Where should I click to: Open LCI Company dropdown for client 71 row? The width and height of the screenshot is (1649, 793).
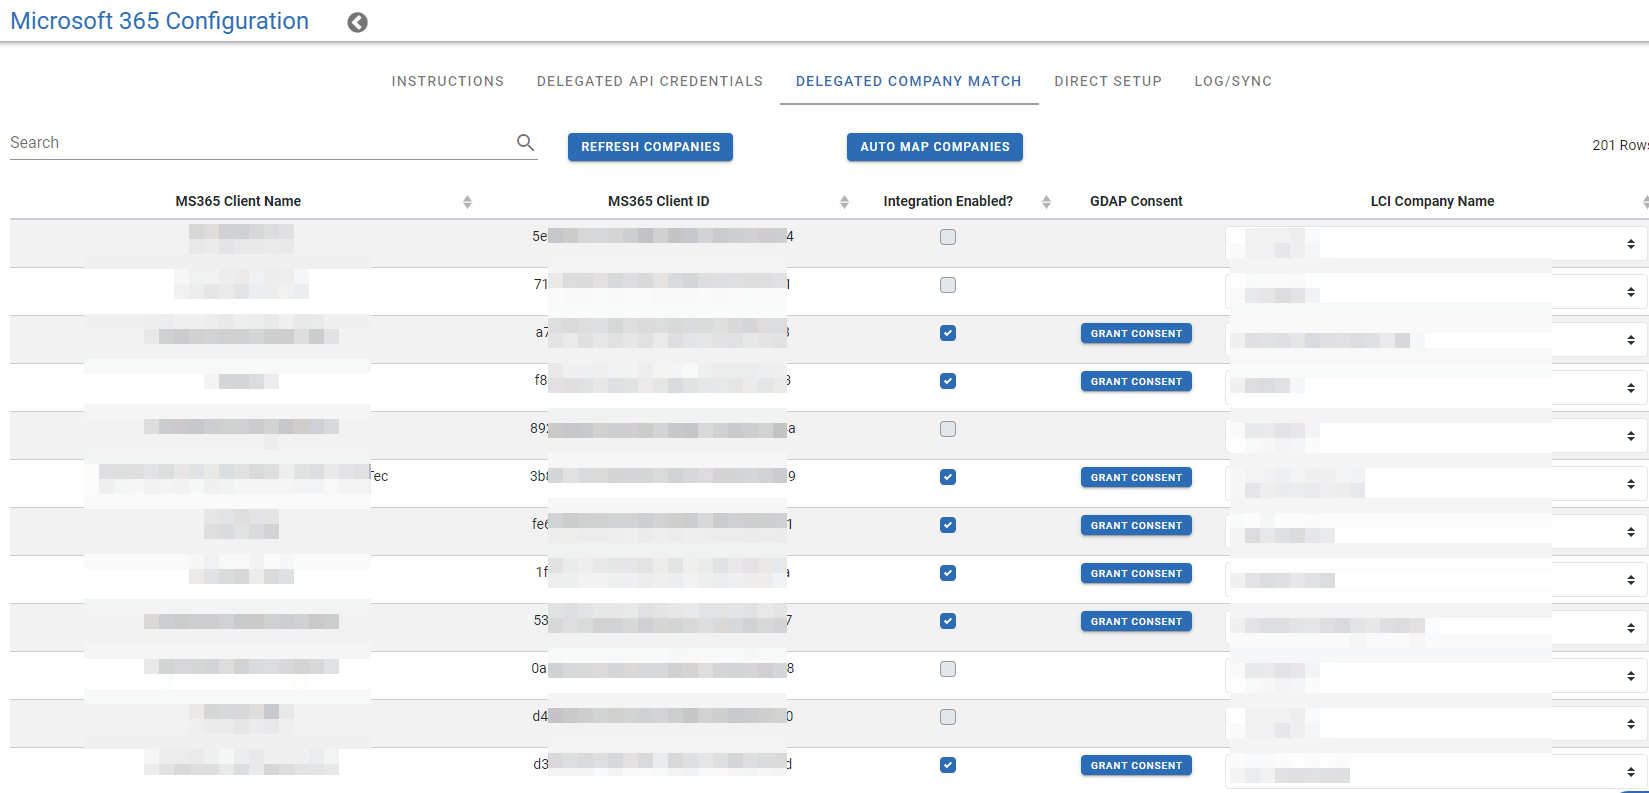(x=1436, y=292)
